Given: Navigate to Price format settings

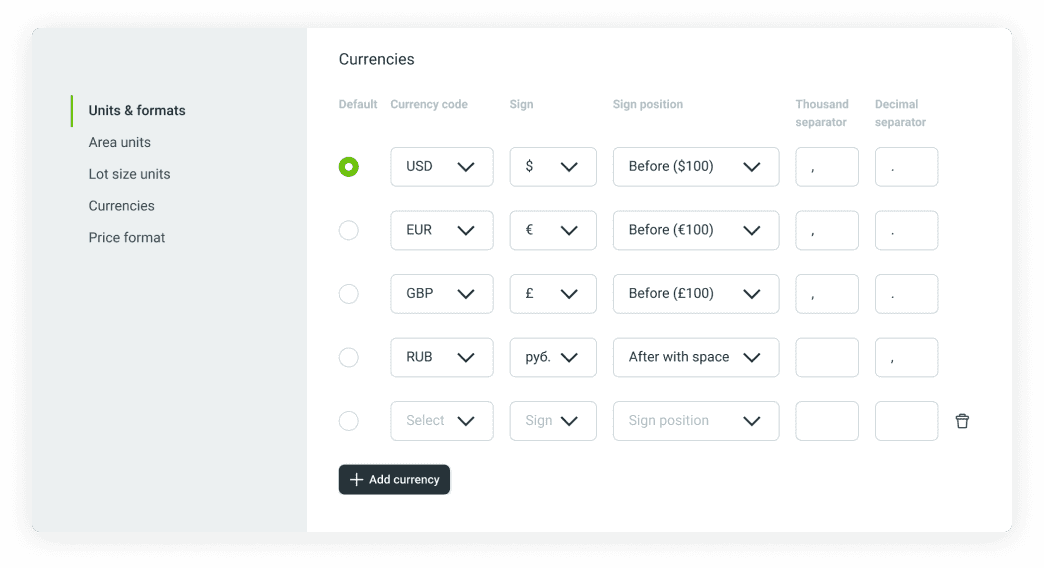Looking at the screenshot, I should coord(127,238).
